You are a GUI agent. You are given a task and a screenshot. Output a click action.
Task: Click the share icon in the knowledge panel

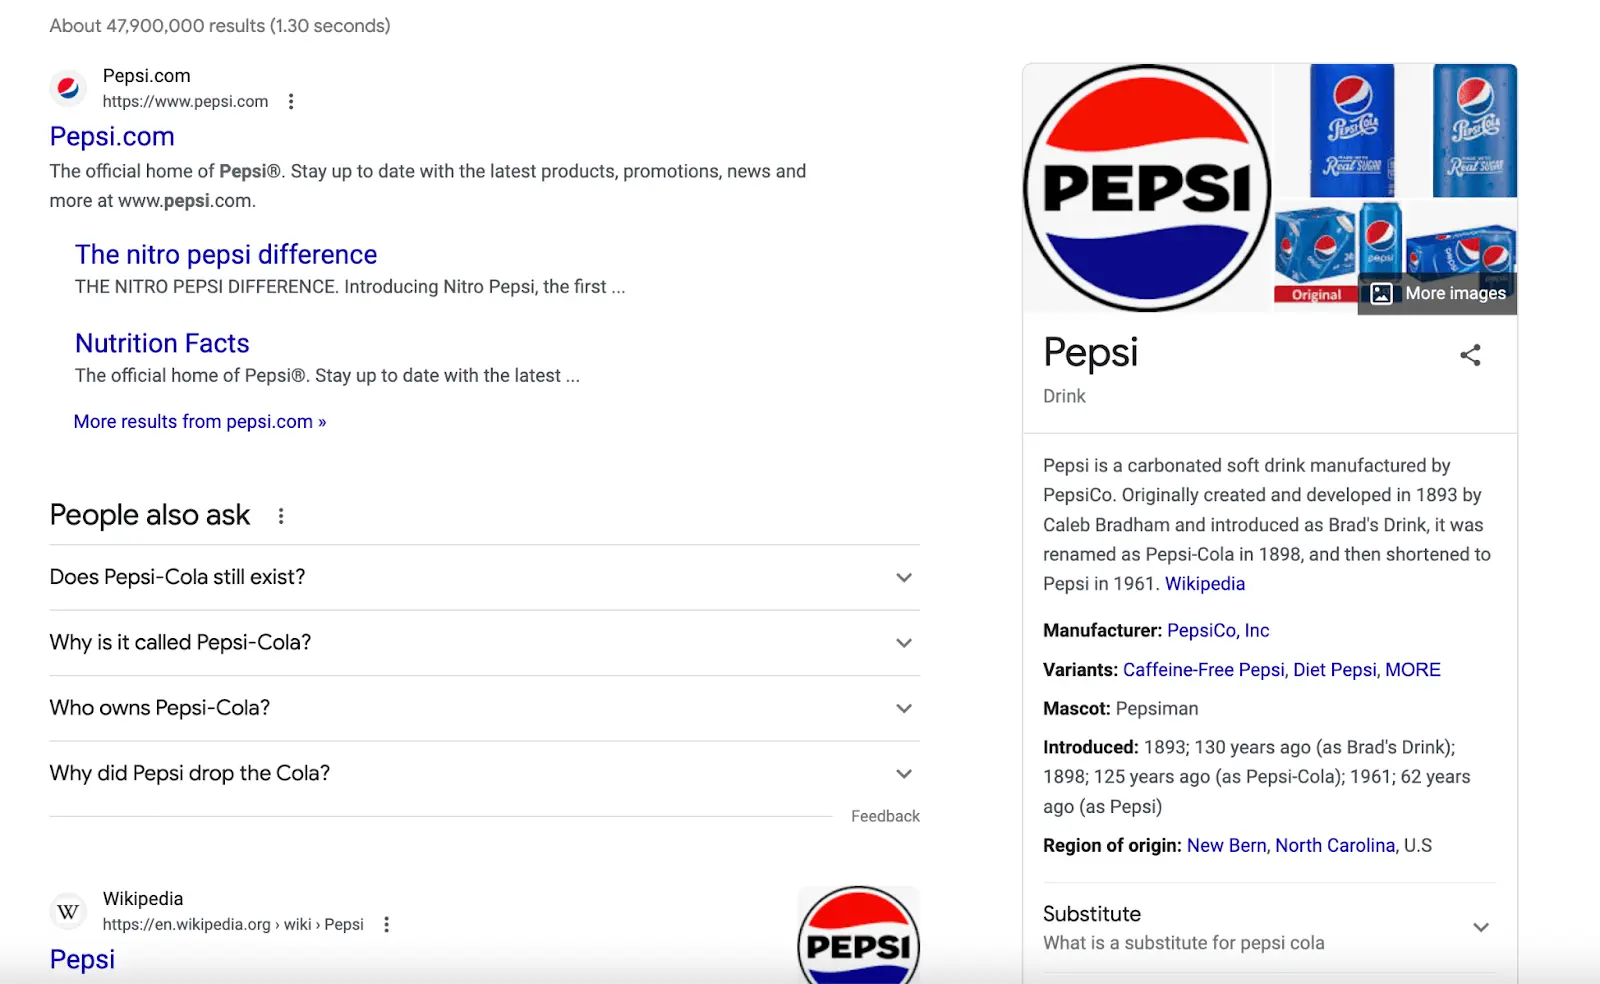[x=1470, y=355]
